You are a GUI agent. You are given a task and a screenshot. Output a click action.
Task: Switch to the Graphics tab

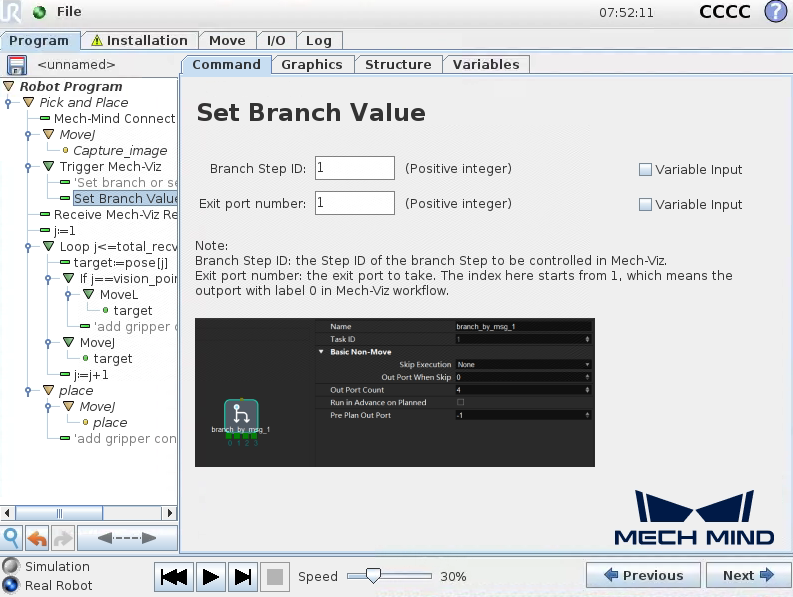click(x=312, y=64)
